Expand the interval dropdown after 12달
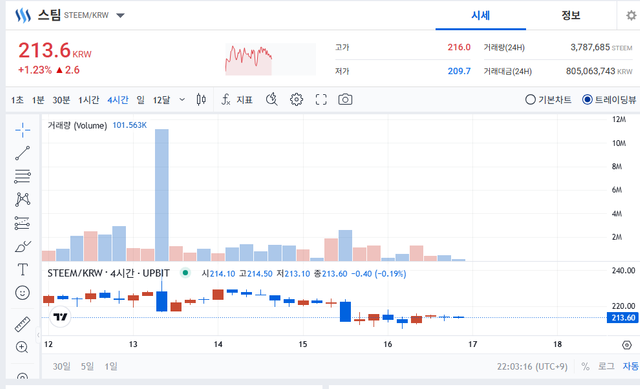This screenshot has height=389, width=640. 182,100
